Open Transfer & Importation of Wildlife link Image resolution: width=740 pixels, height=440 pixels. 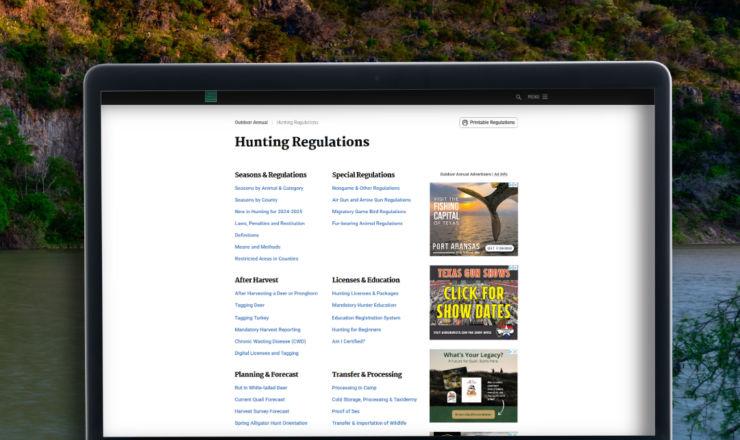(369, 423)
